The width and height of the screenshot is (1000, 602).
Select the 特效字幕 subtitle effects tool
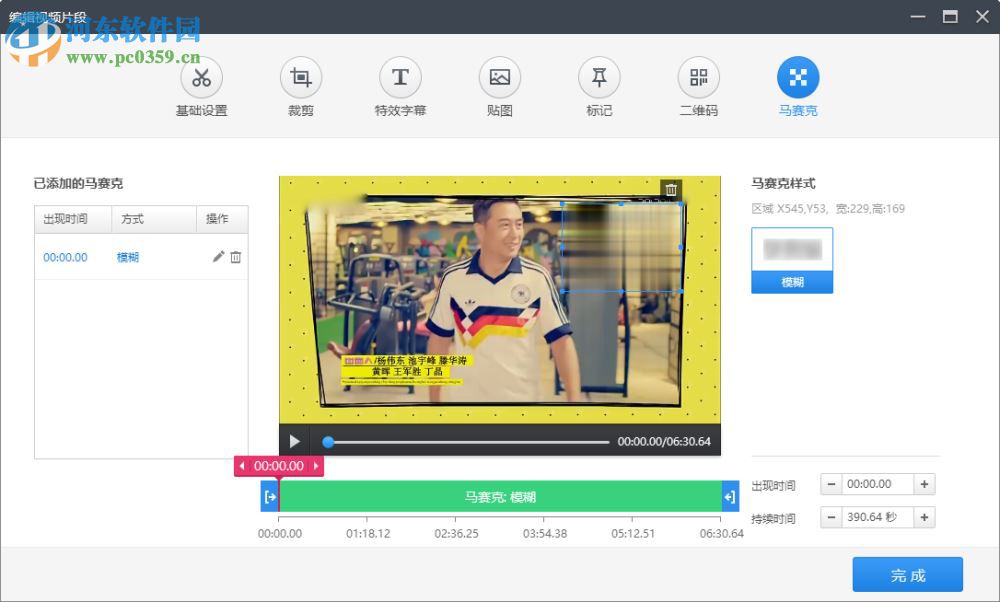click(400, 86)
